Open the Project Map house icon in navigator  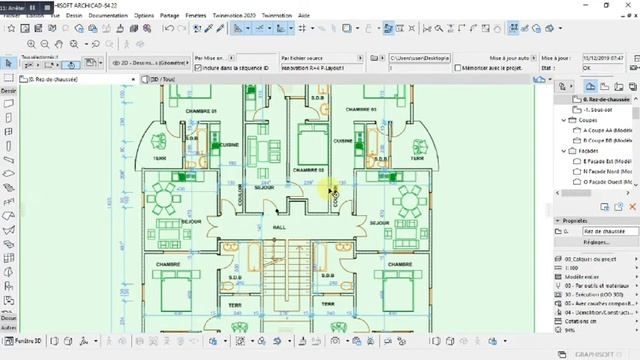point(590,86)
